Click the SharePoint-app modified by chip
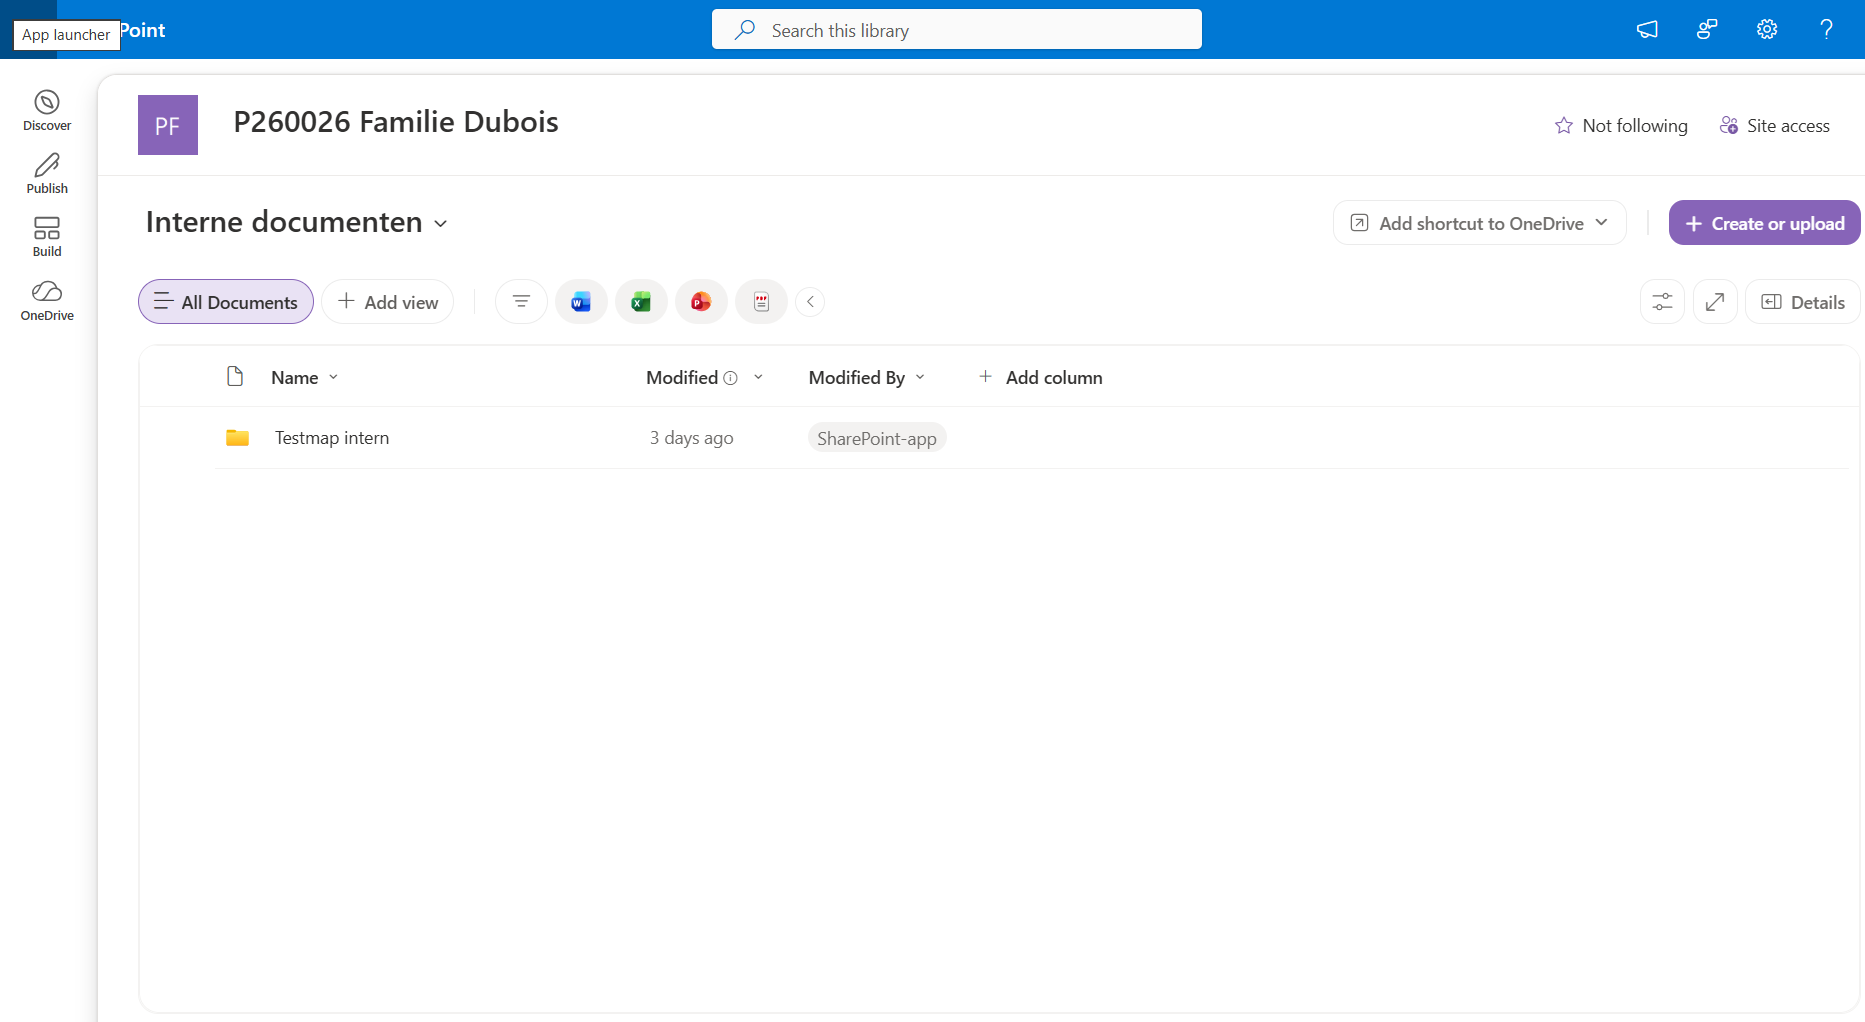Screen dimensions: 1865x1022 [x=877, y=438]
